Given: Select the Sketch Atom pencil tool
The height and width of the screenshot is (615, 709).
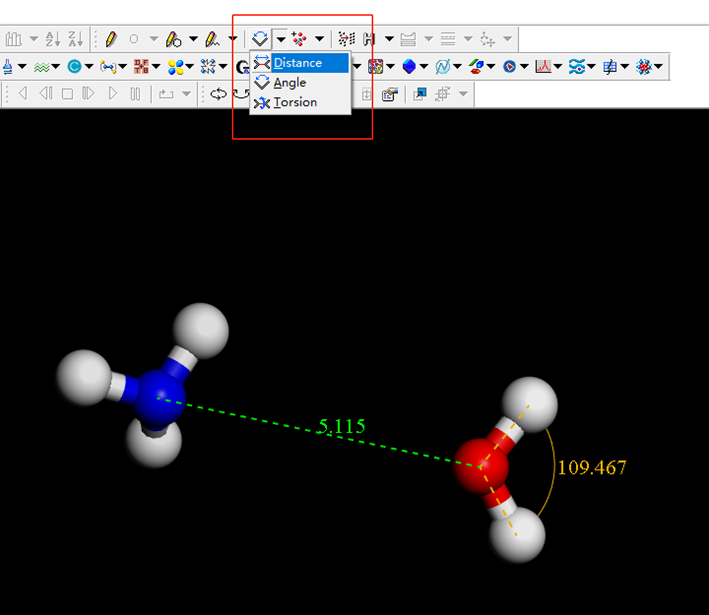Looking at the screenshot, I should 110,40.
